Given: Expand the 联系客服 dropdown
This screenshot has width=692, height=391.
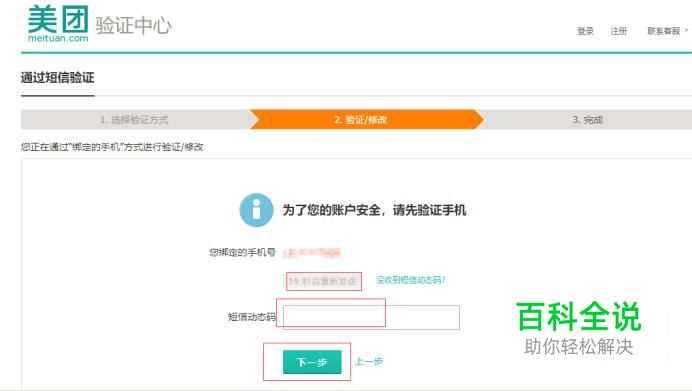Looking at the screenshot, I should (x=667, y=31).
